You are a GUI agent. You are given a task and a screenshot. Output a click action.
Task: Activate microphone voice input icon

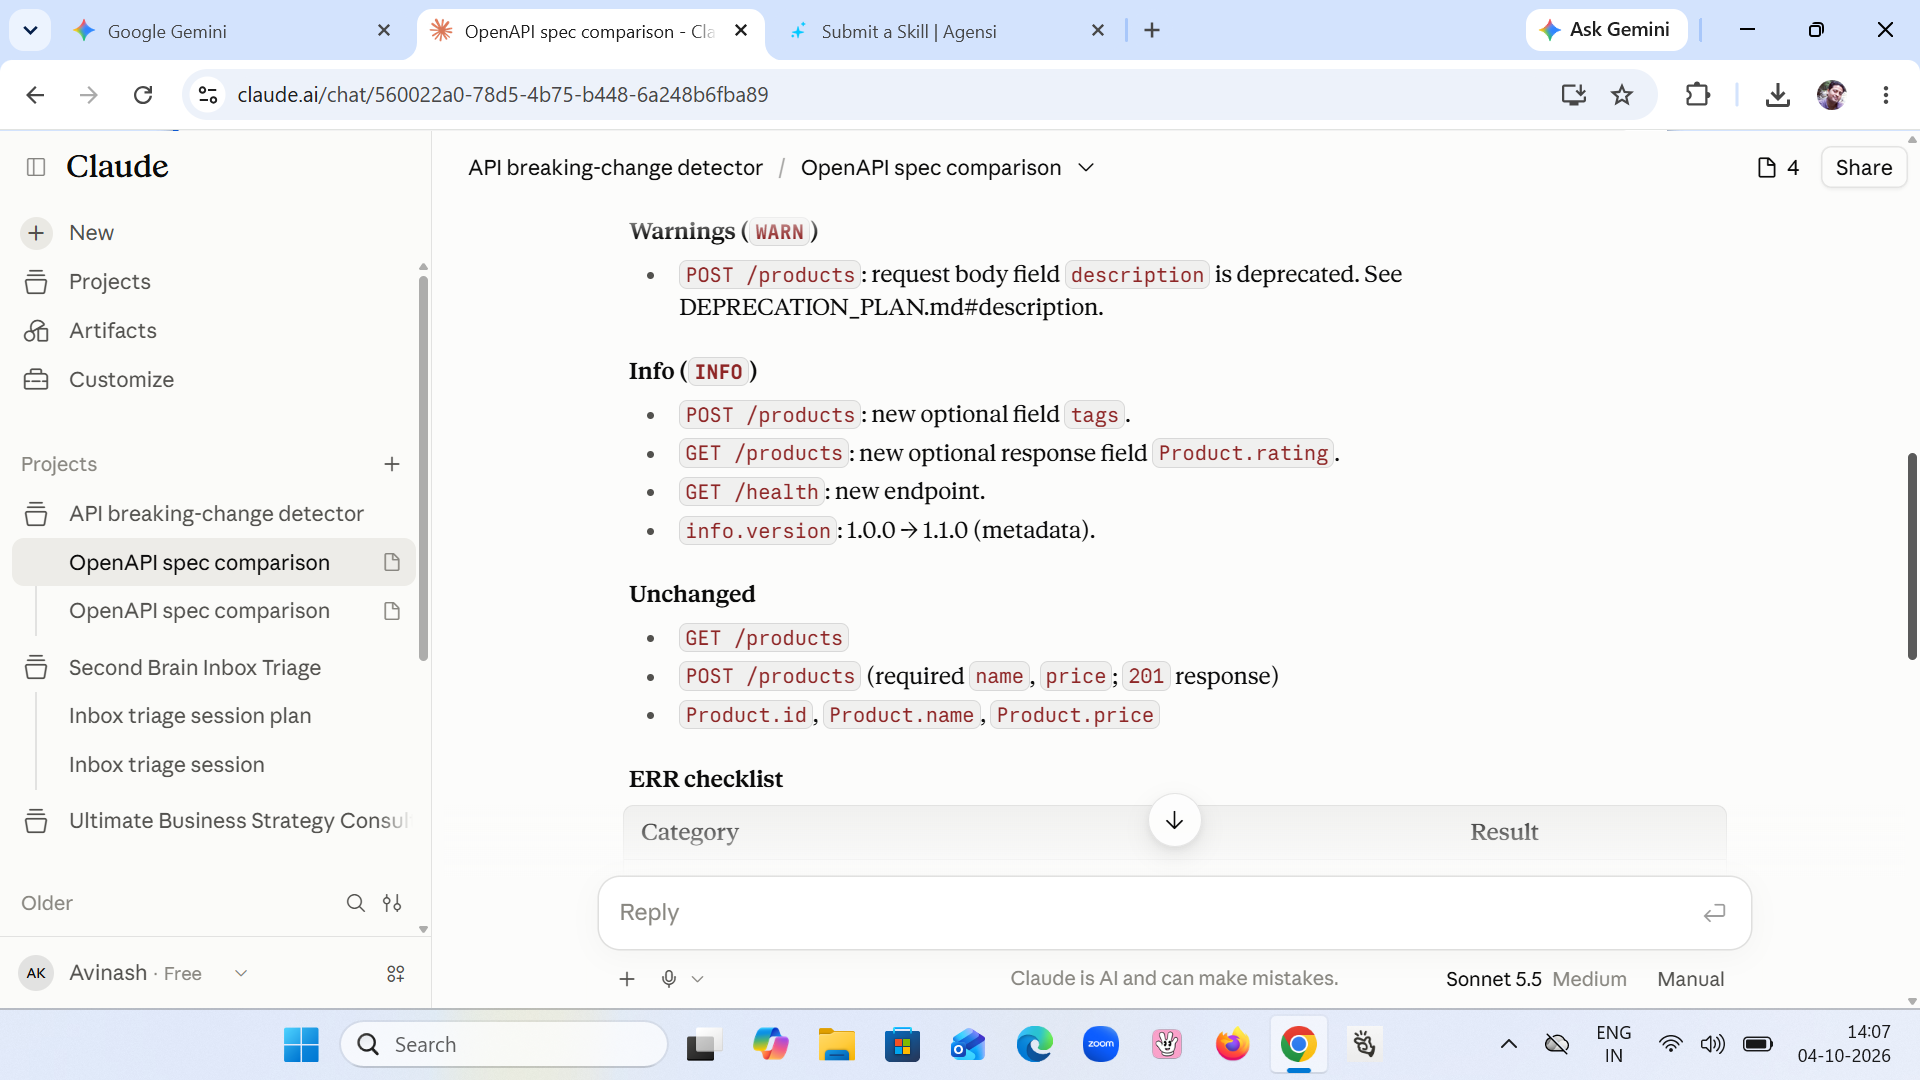[x=669, y=979]
